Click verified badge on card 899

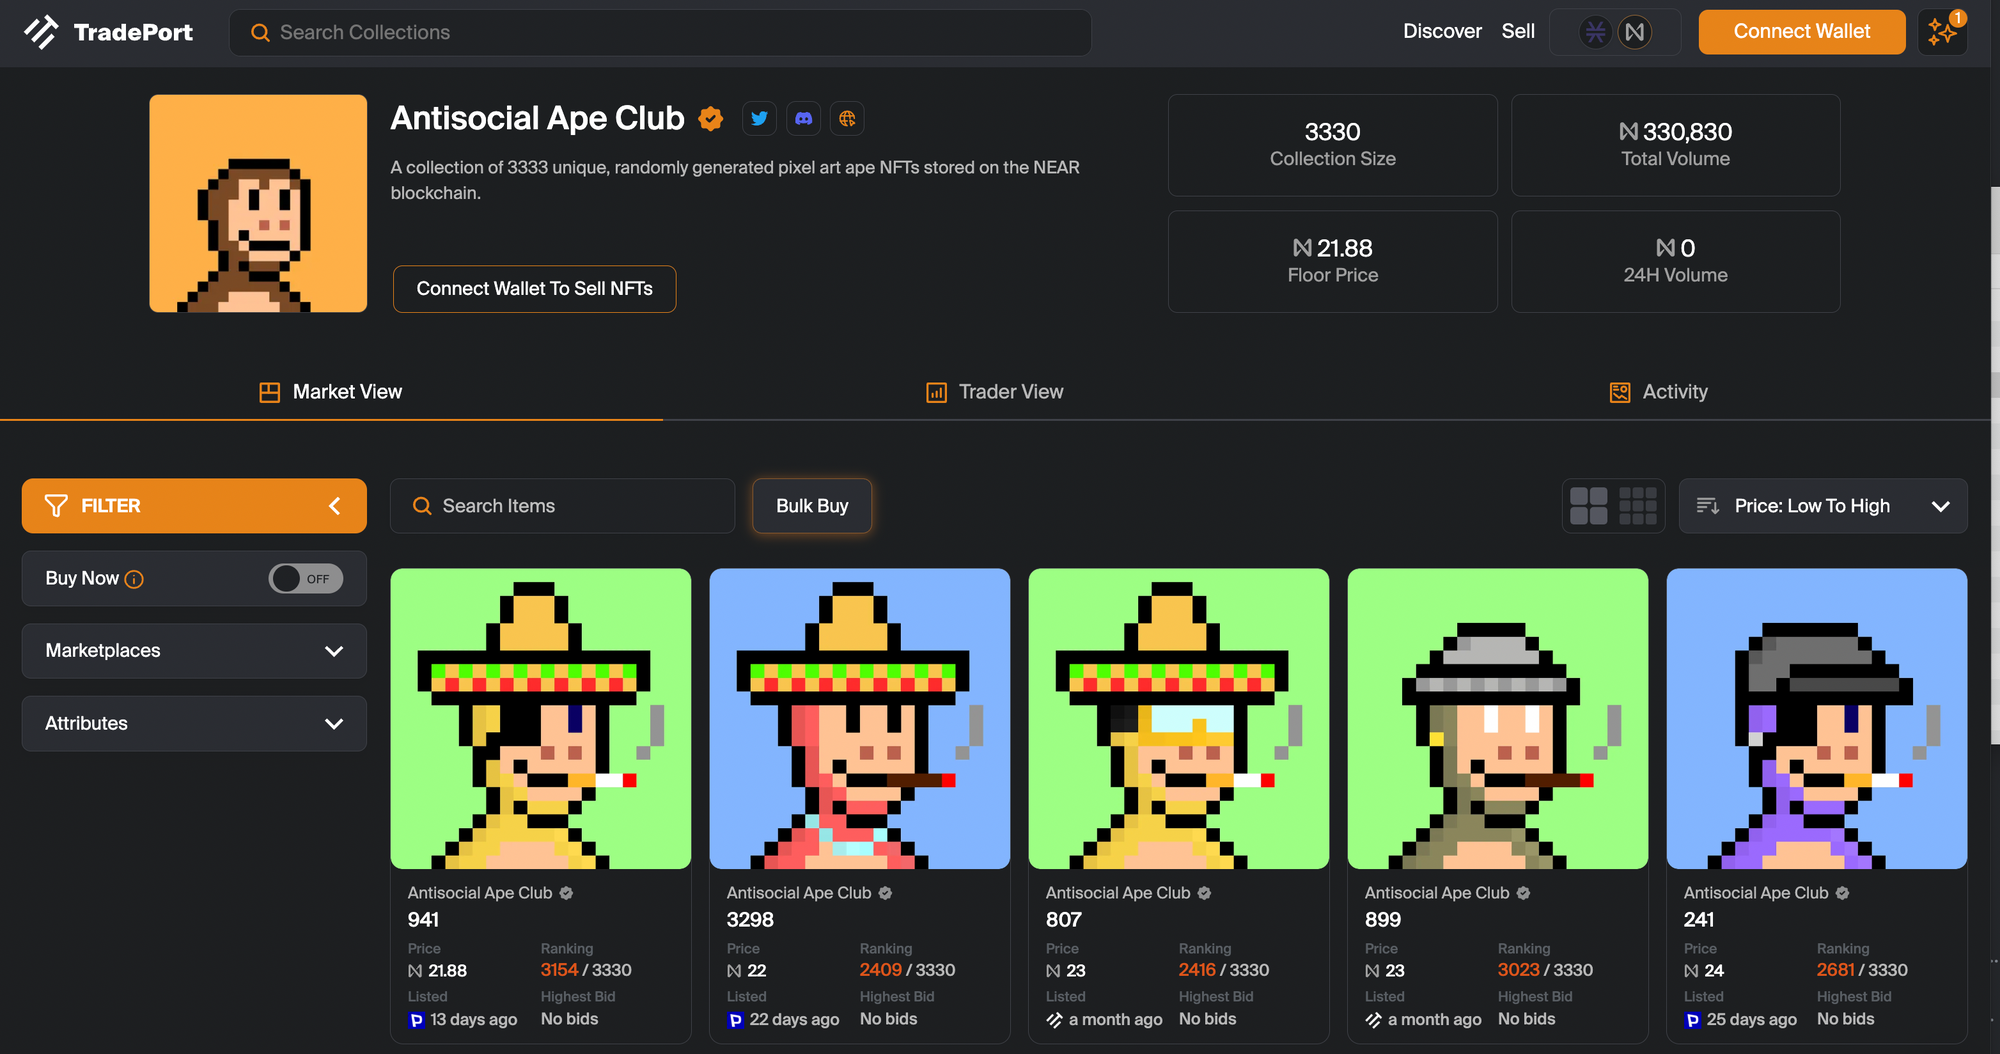tap(1523, 893)
